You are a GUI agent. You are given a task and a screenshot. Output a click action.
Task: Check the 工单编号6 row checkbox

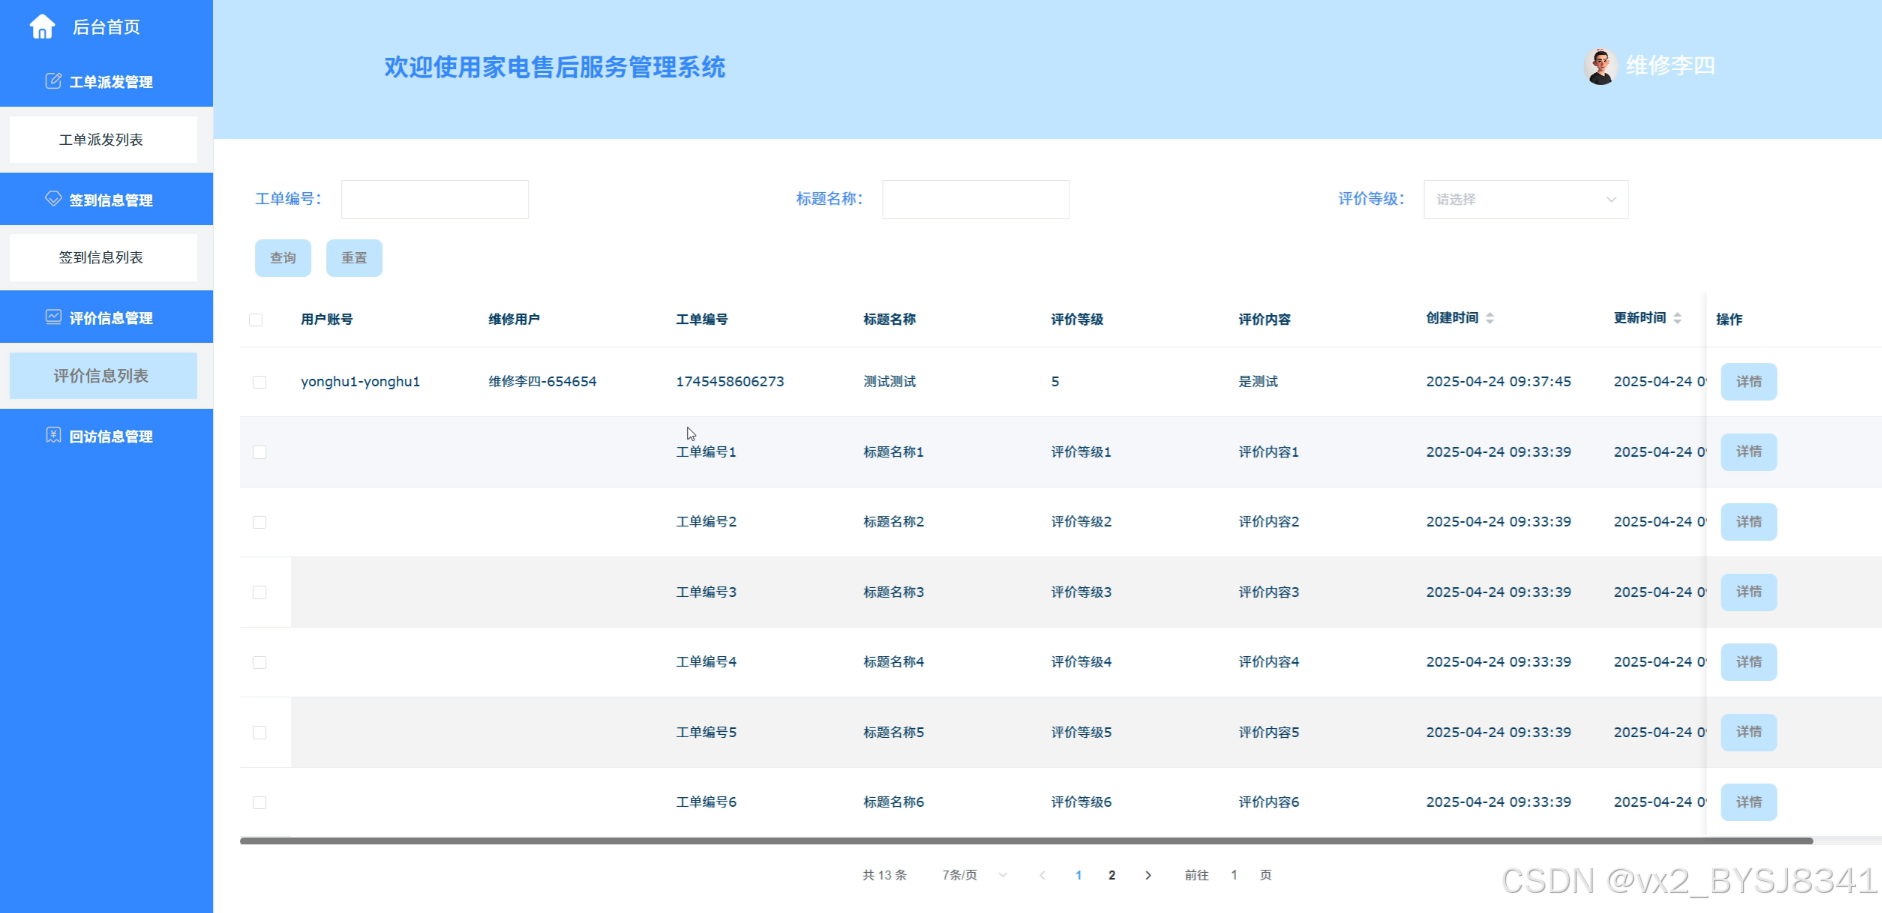[x=260, y=802]
